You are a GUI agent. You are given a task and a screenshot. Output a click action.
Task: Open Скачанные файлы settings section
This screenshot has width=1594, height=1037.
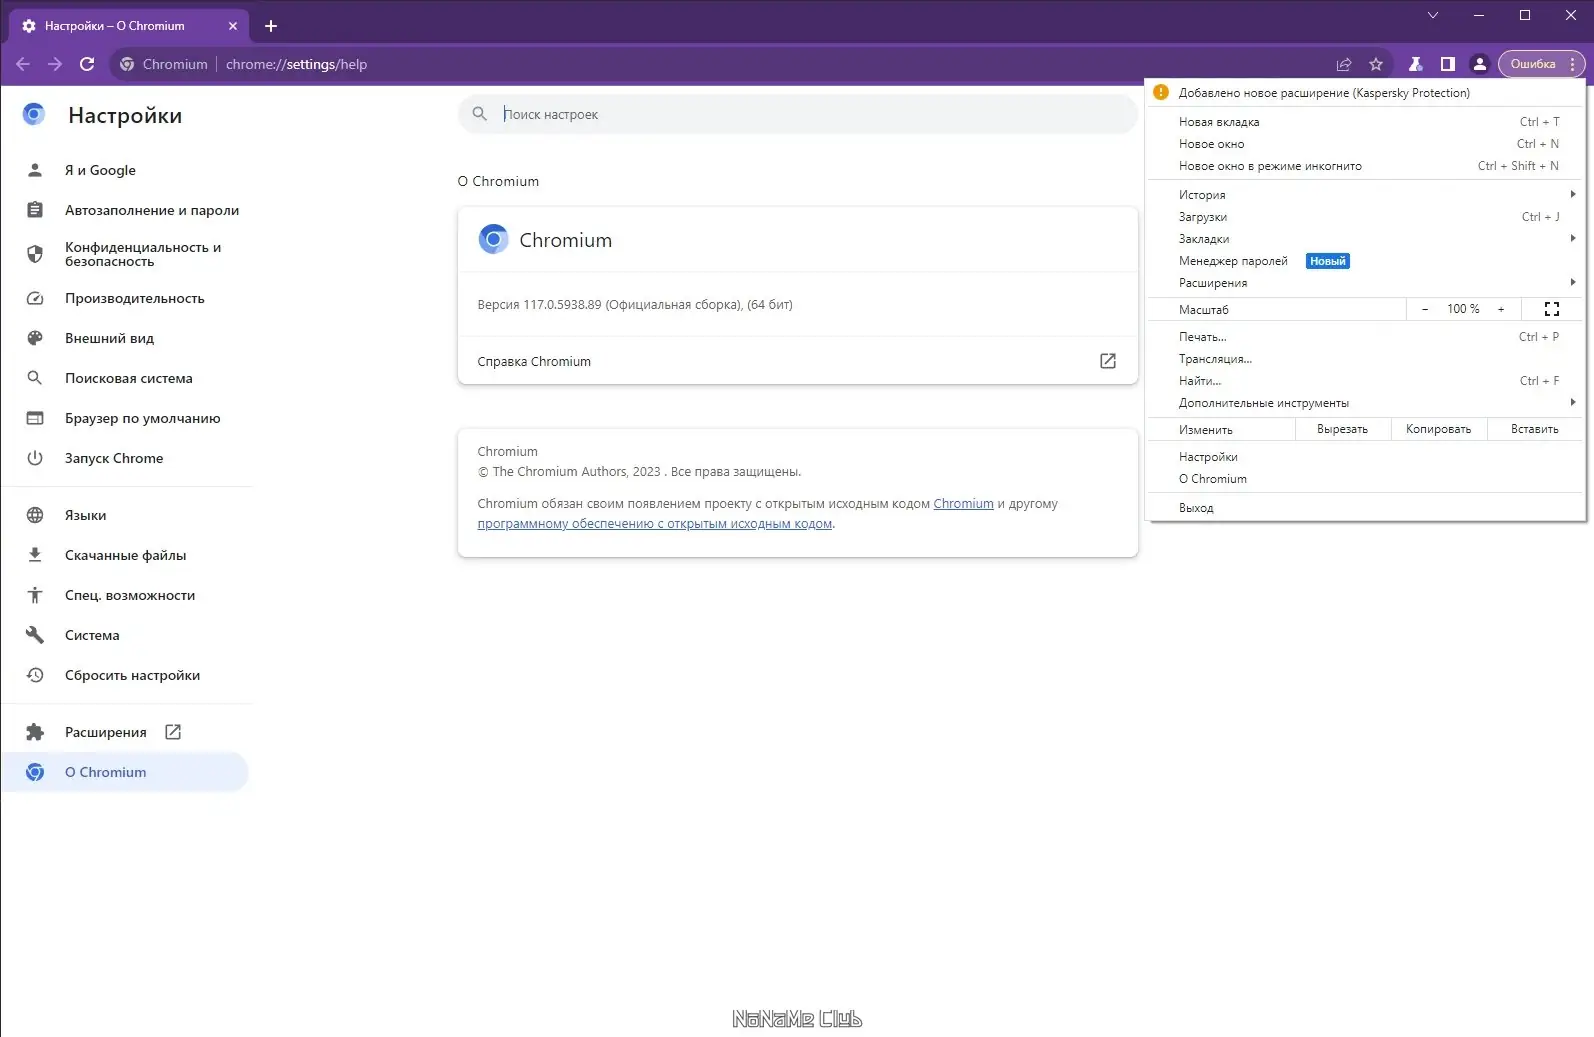(x=125, y=555)
